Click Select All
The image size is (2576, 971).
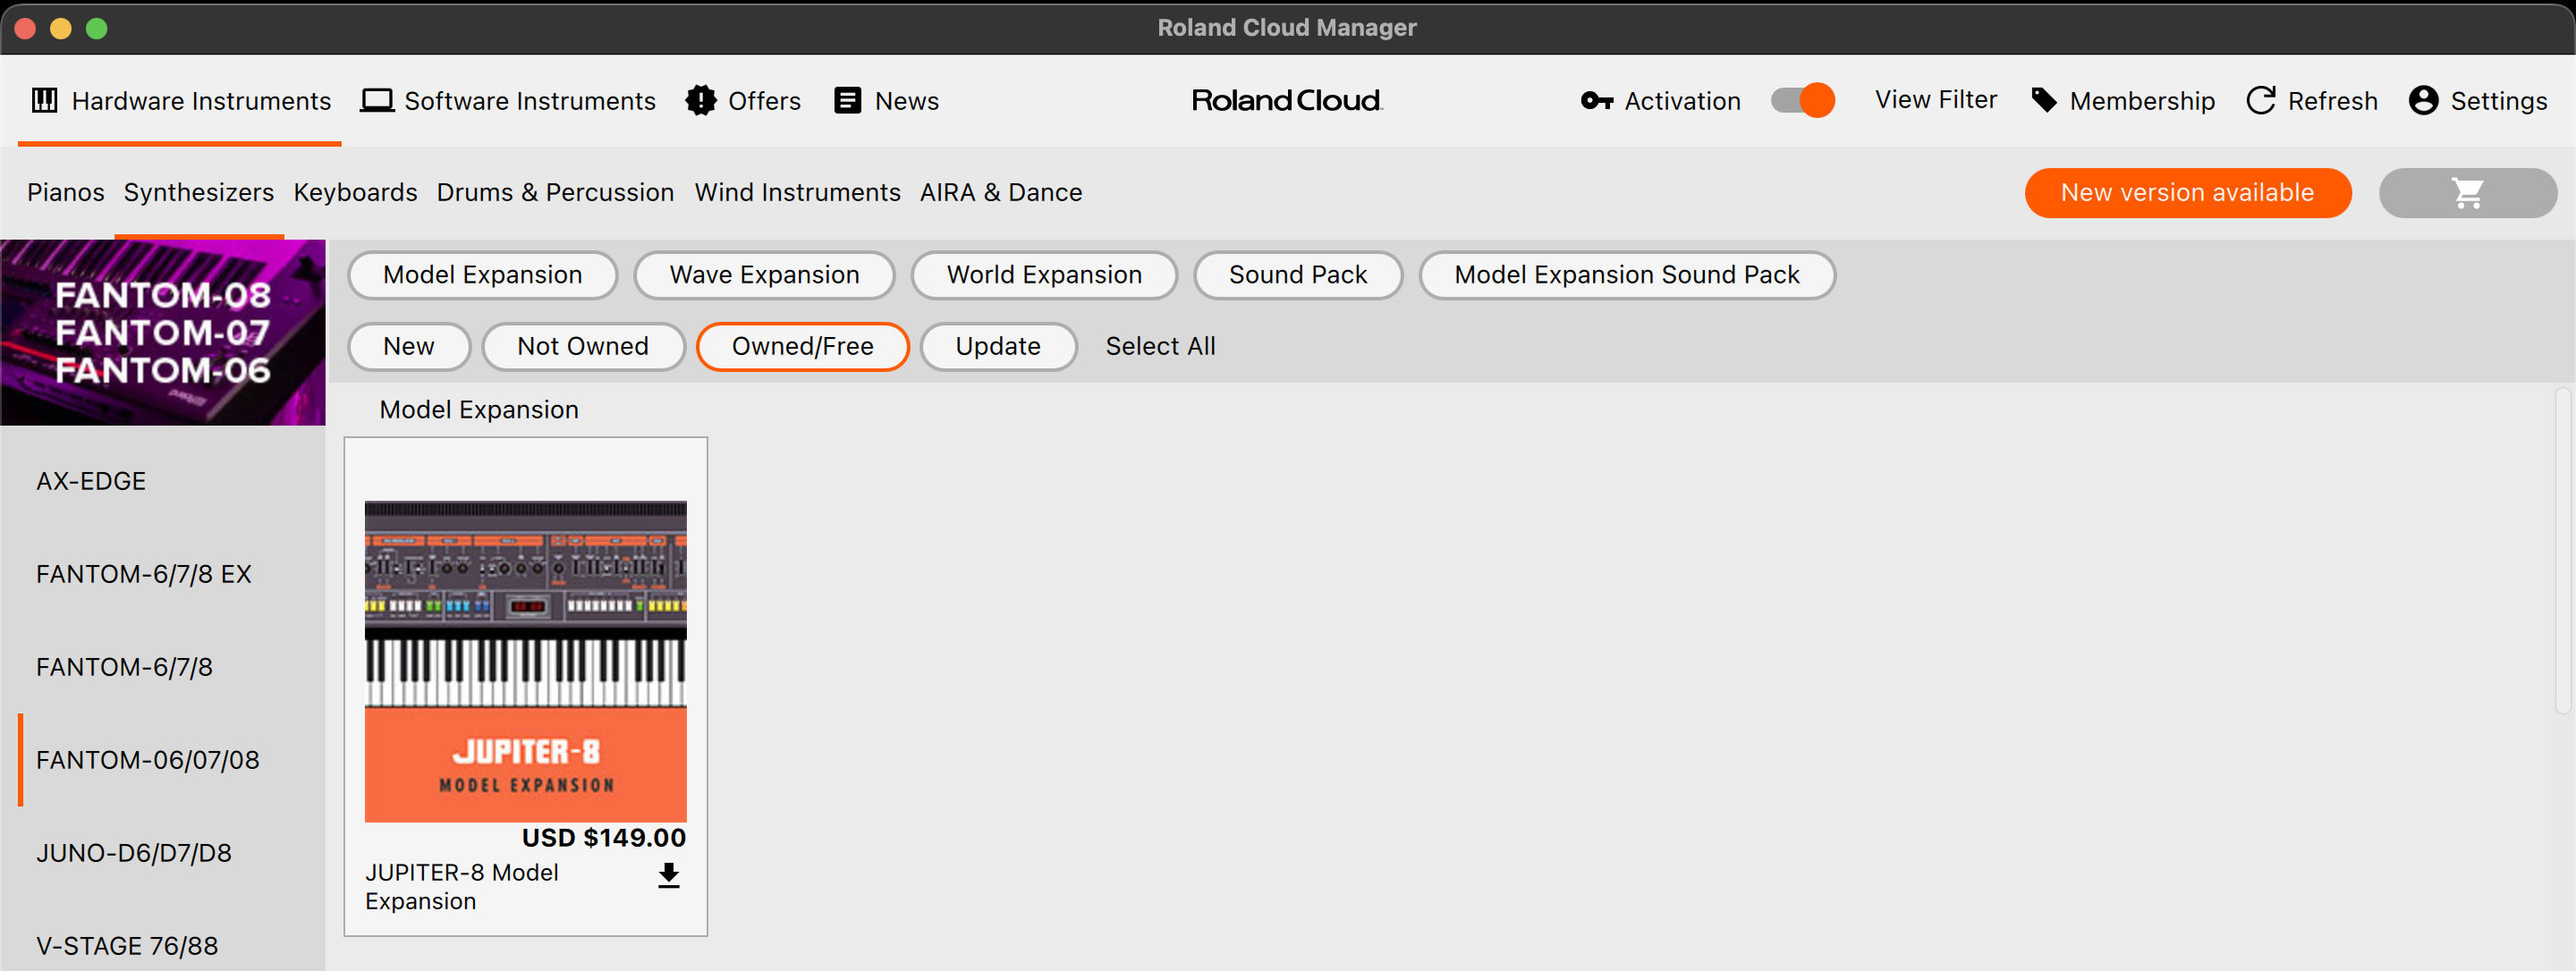pyautogui.click(x=1160, y=347)
